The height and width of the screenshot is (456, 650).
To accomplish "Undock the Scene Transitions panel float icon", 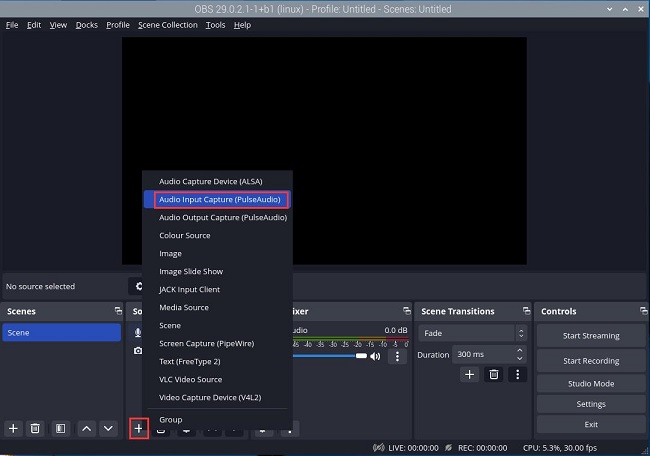I will tap(526, 310).
